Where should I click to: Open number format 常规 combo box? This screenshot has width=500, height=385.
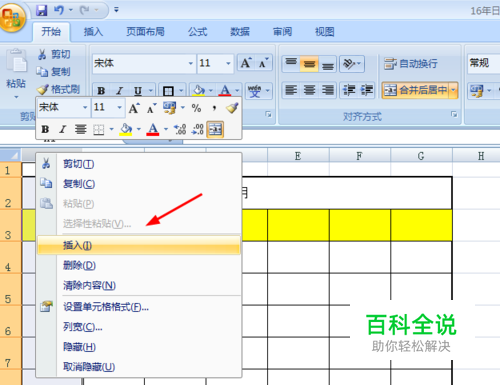coord(483,63)
